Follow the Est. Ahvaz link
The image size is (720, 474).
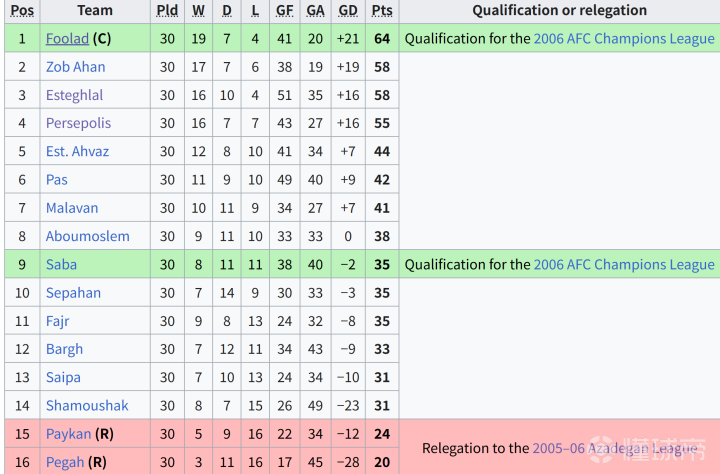pyautogui.click(x=77, y=152)
